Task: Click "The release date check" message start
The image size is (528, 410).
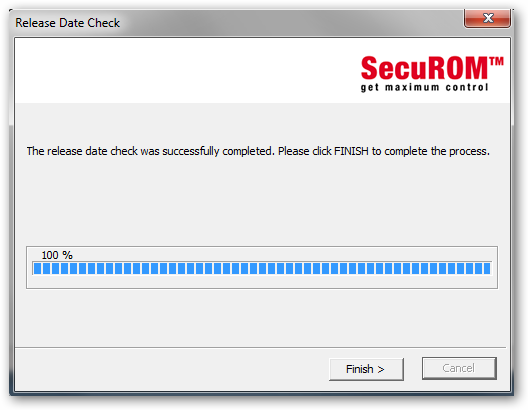Action: coord(82,151)
